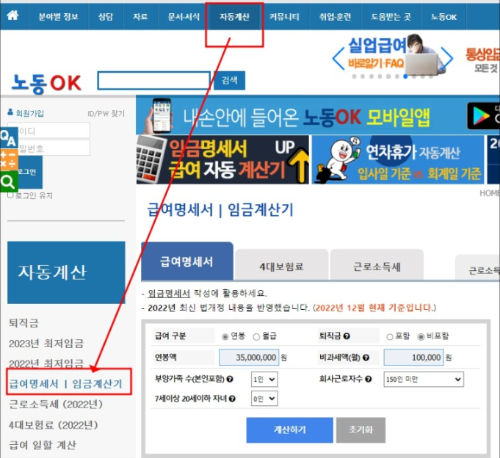Click the help icon next to 회사근로자수
This screenshot has height=458, width=500.
[368, 379]
